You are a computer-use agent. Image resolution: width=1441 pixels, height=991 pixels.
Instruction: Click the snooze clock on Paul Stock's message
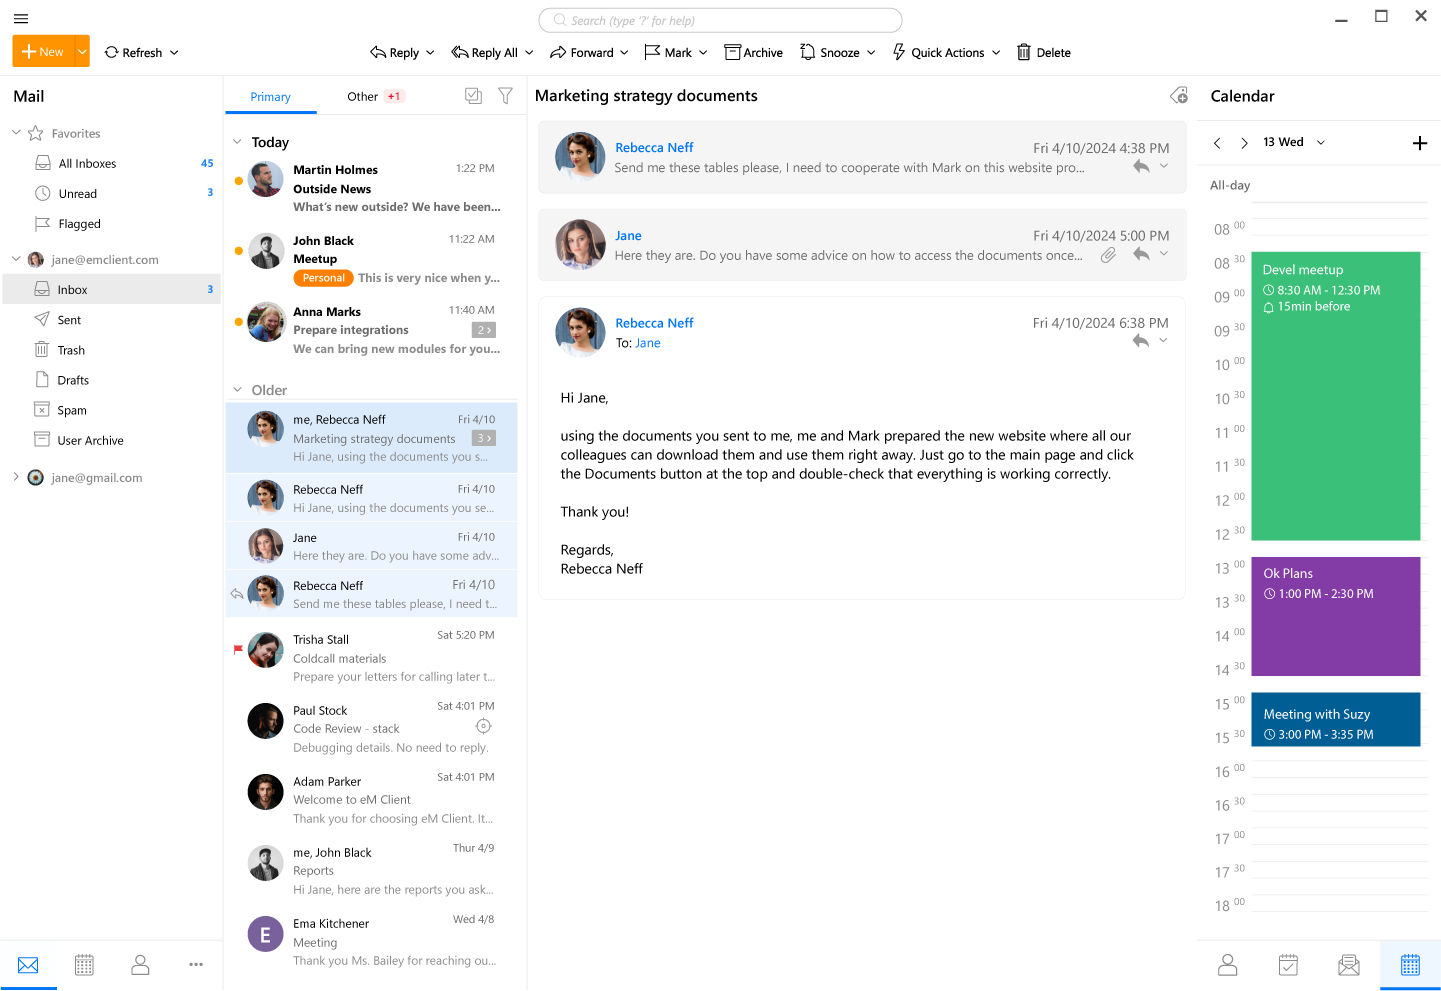[x=483, y=726]
